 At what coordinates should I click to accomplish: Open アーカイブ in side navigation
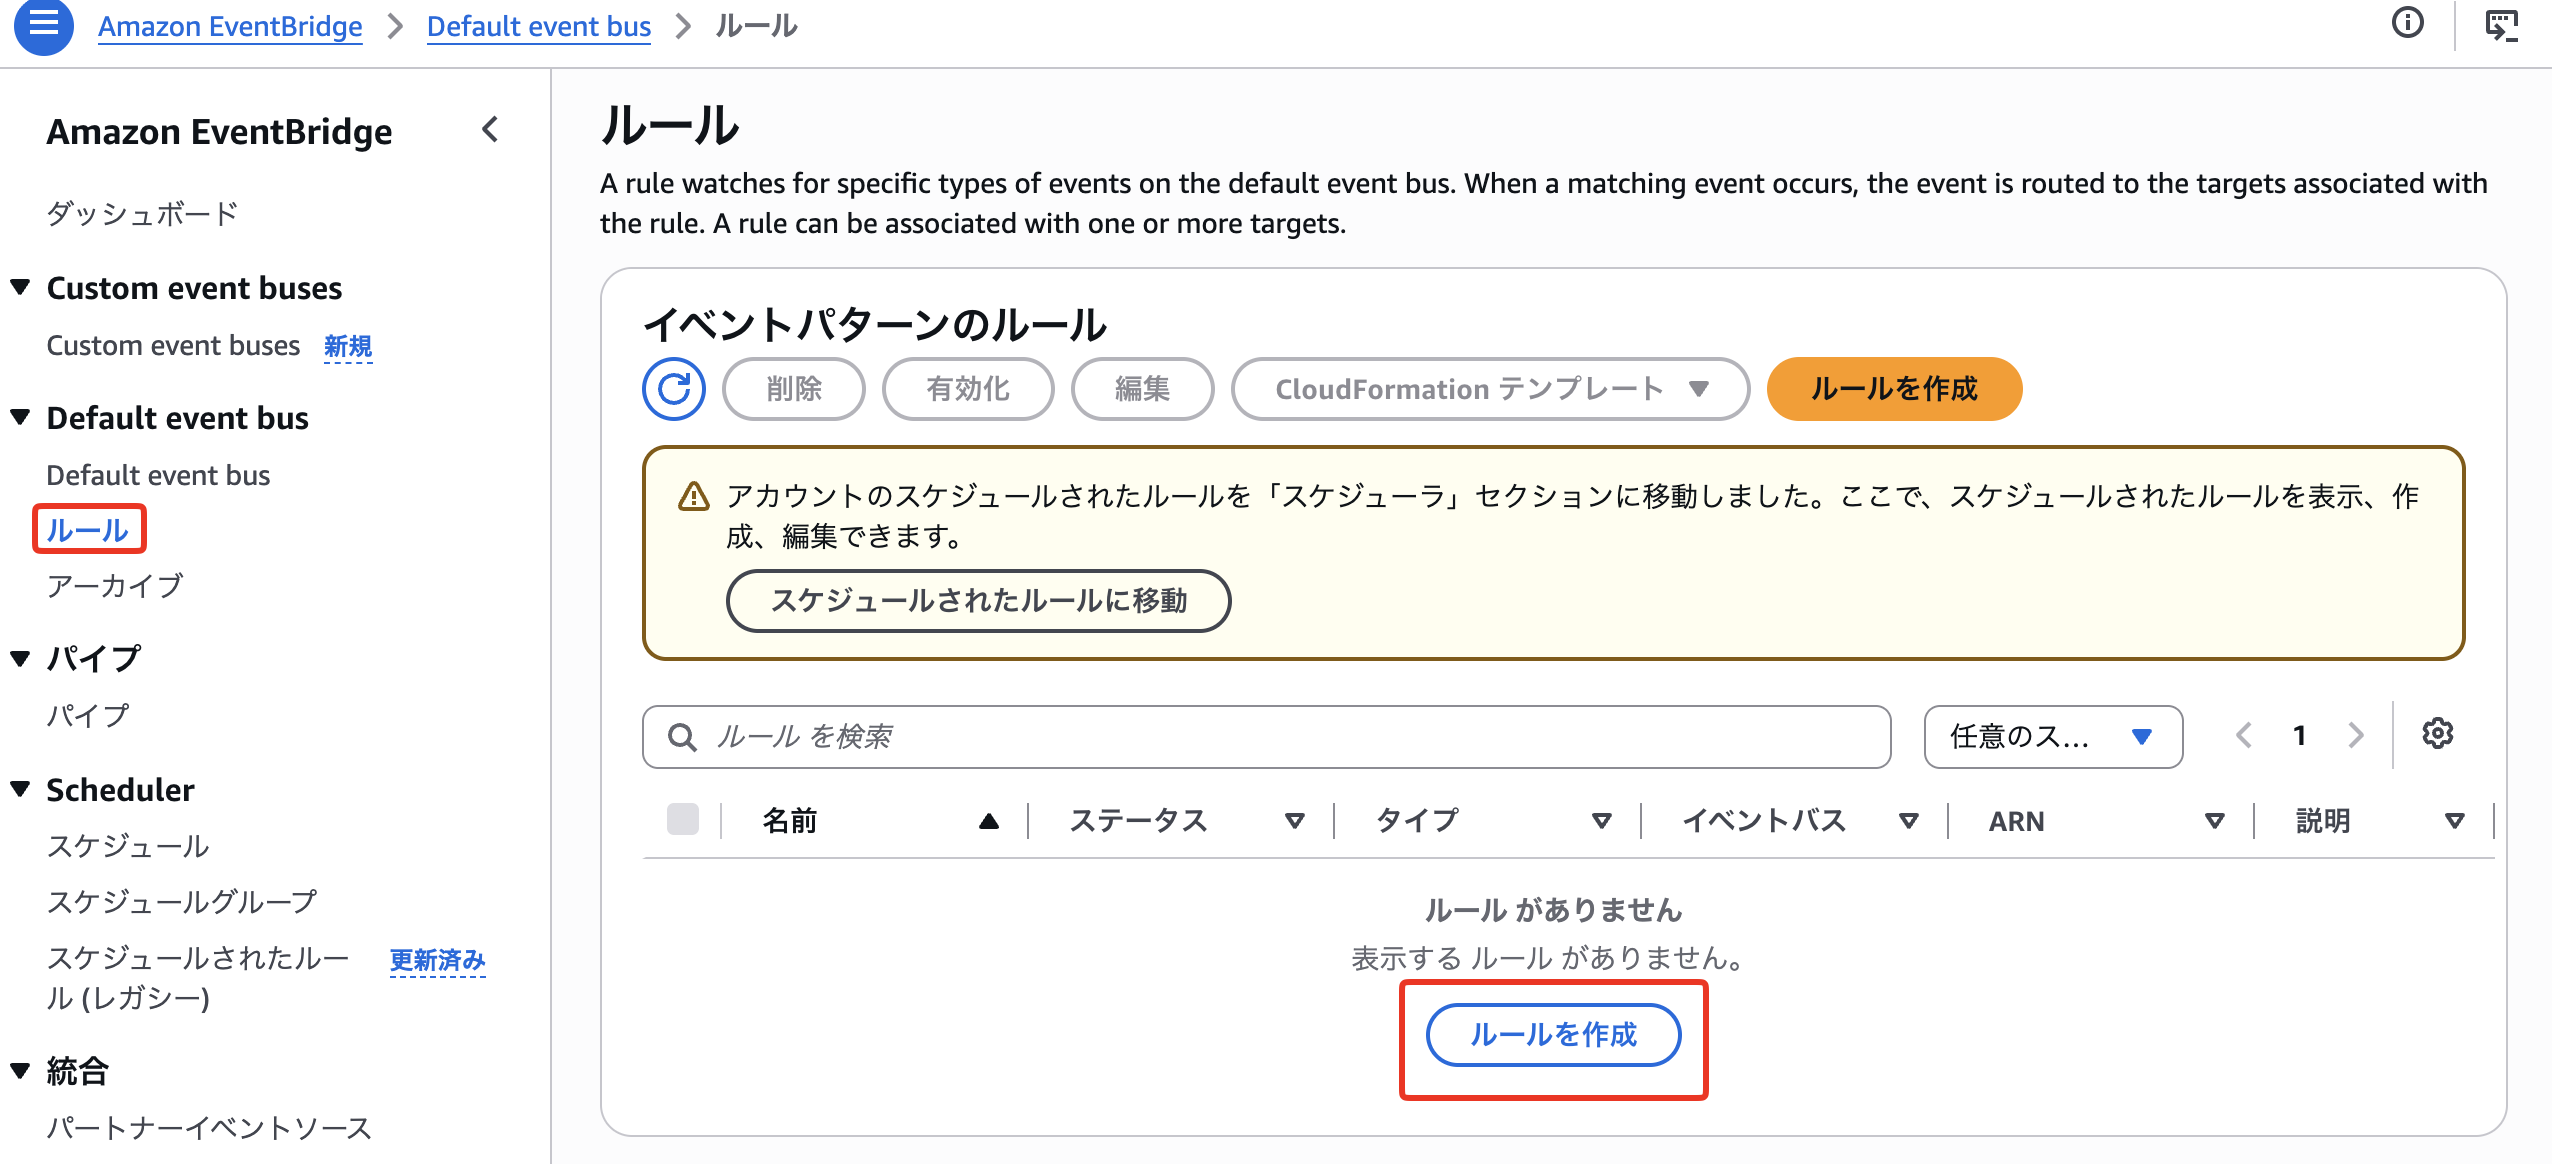point(115,586)
